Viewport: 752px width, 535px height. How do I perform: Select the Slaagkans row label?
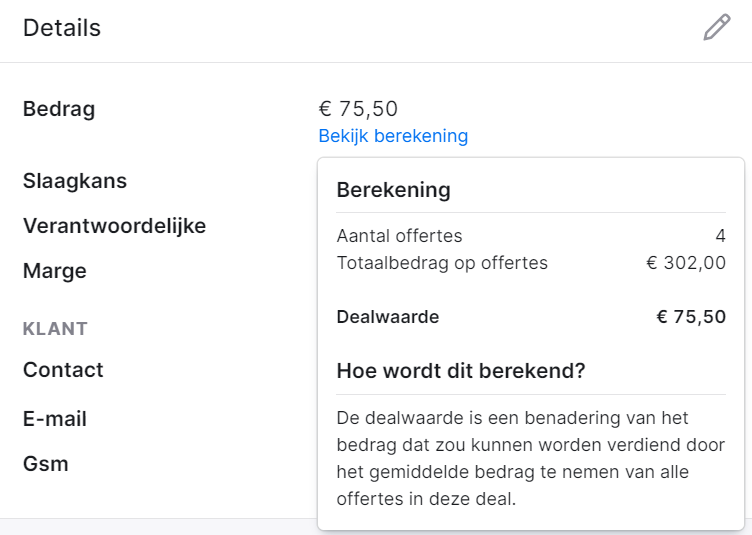pyautogui.click(x=75, y=181)
